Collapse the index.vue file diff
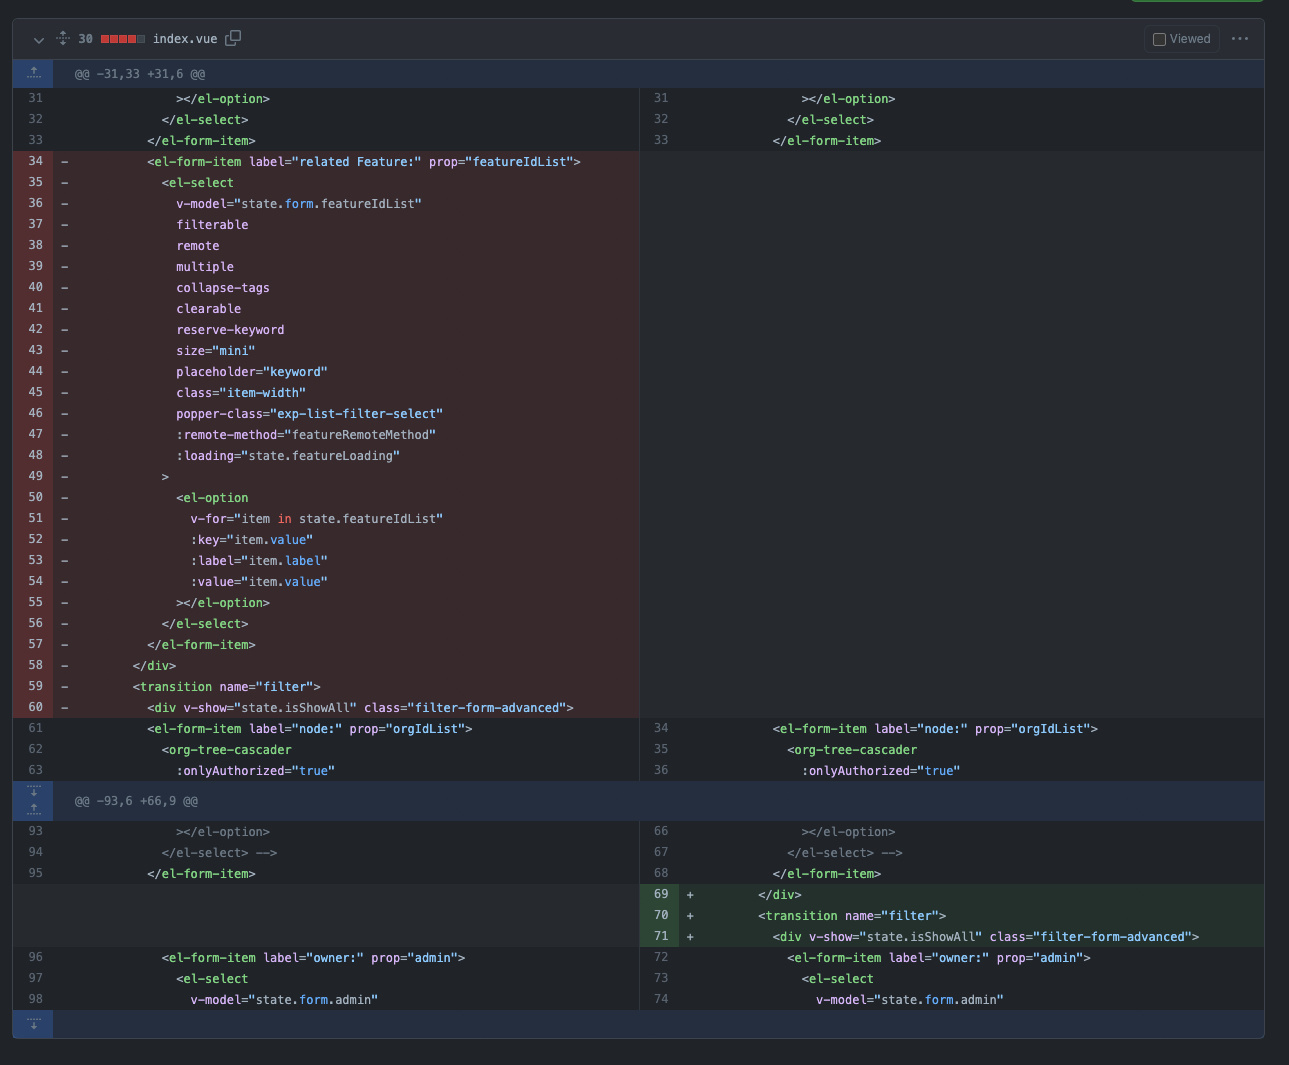The image size is (1289, 1065). tap(38, 40)
